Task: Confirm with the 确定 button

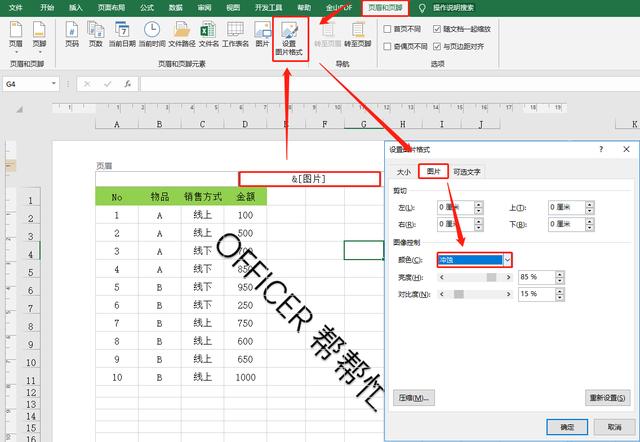Action: [x=567, y=427]
